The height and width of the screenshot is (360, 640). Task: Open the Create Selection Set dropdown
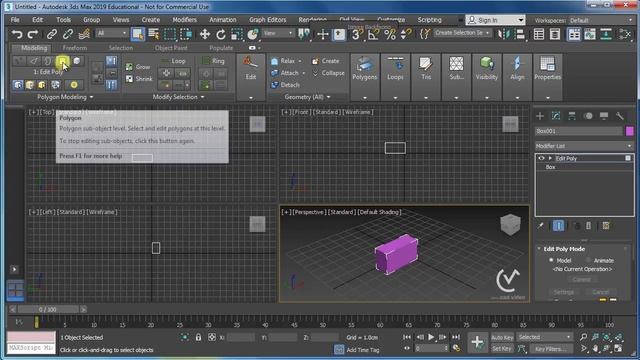pos(462,33)
